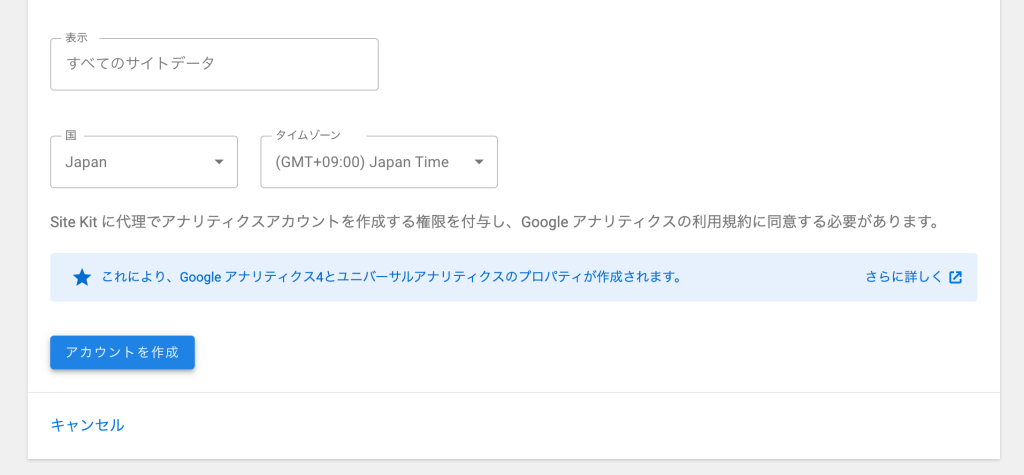Click the blue star icon in the banner

point(82,278)
